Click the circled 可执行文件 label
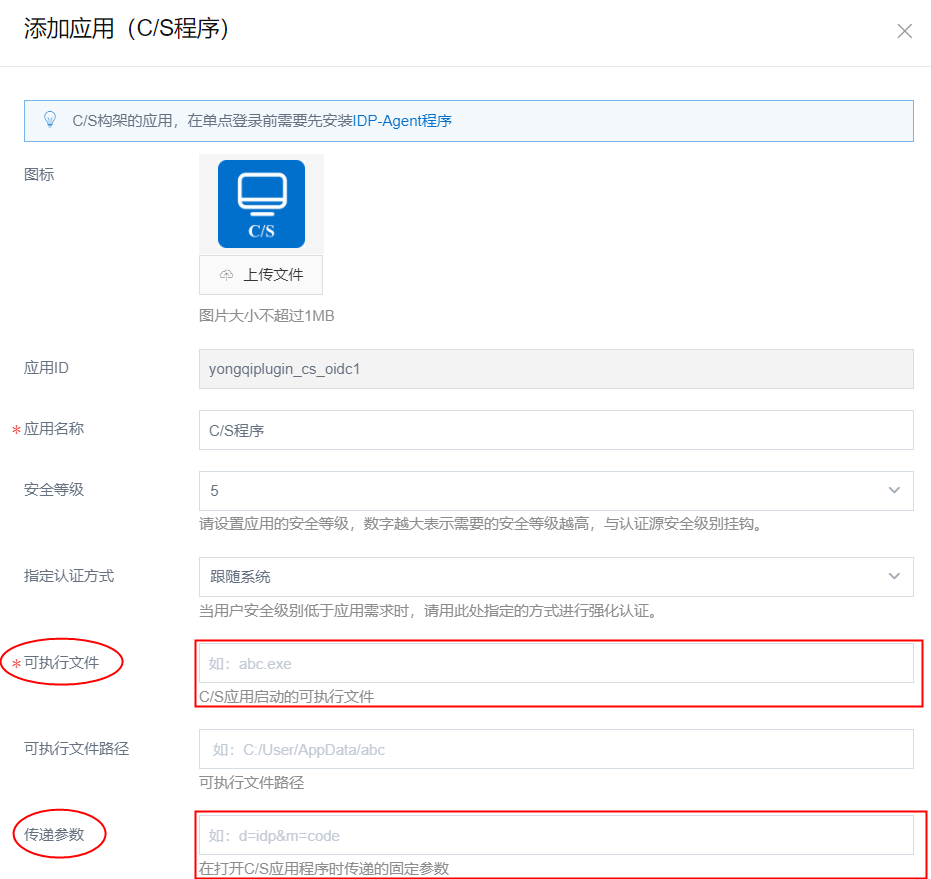The height and width of the screenshot is (879, 931). point(61,662)
